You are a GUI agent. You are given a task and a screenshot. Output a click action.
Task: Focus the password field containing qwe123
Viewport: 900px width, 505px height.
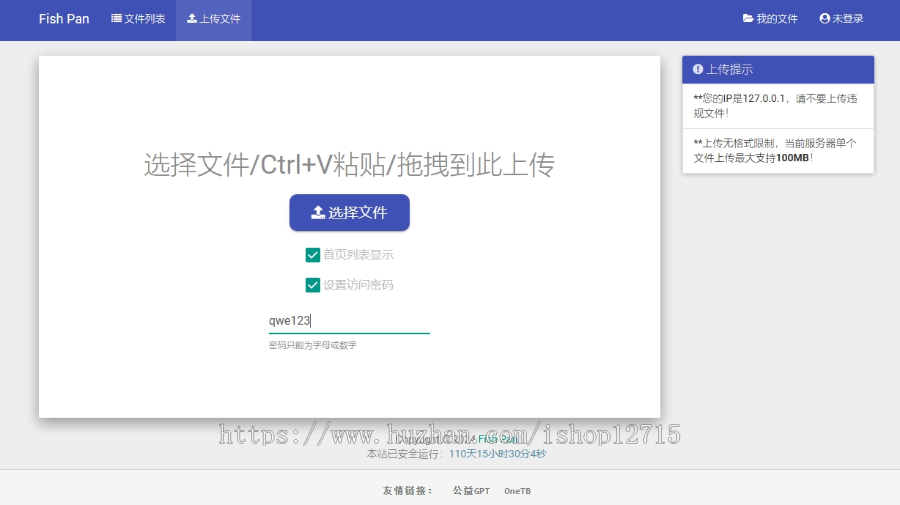[x=349, y=321]
